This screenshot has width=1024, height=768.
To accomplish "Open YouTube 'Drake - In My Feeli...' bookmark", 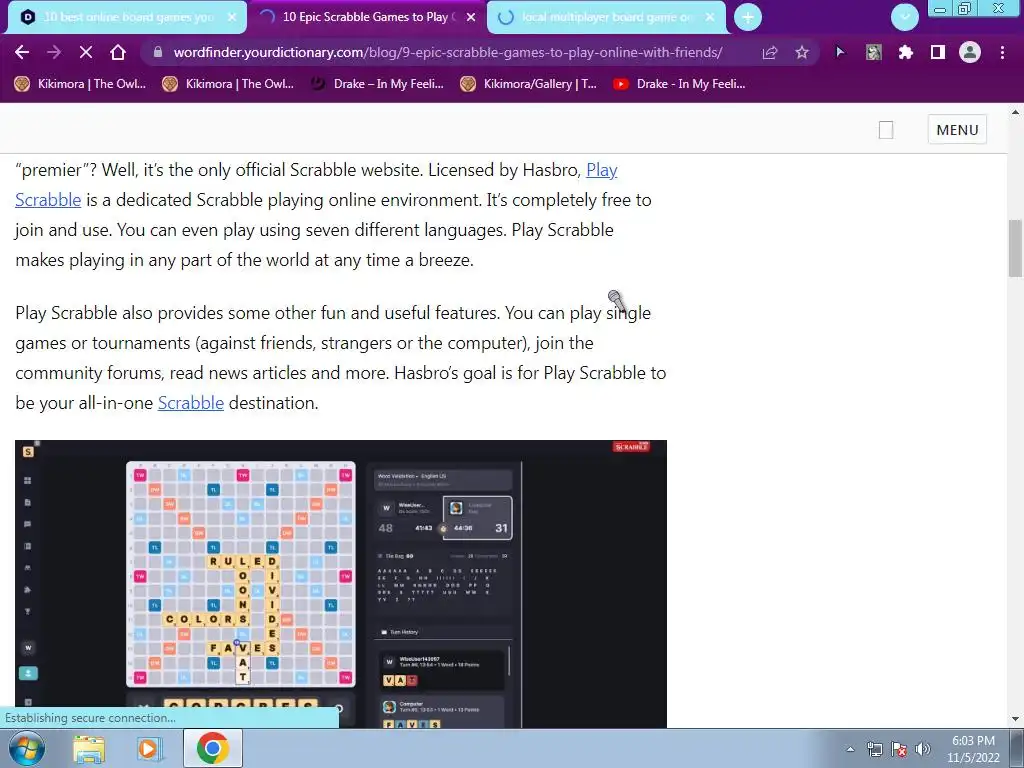I will (x=679, y=84).
